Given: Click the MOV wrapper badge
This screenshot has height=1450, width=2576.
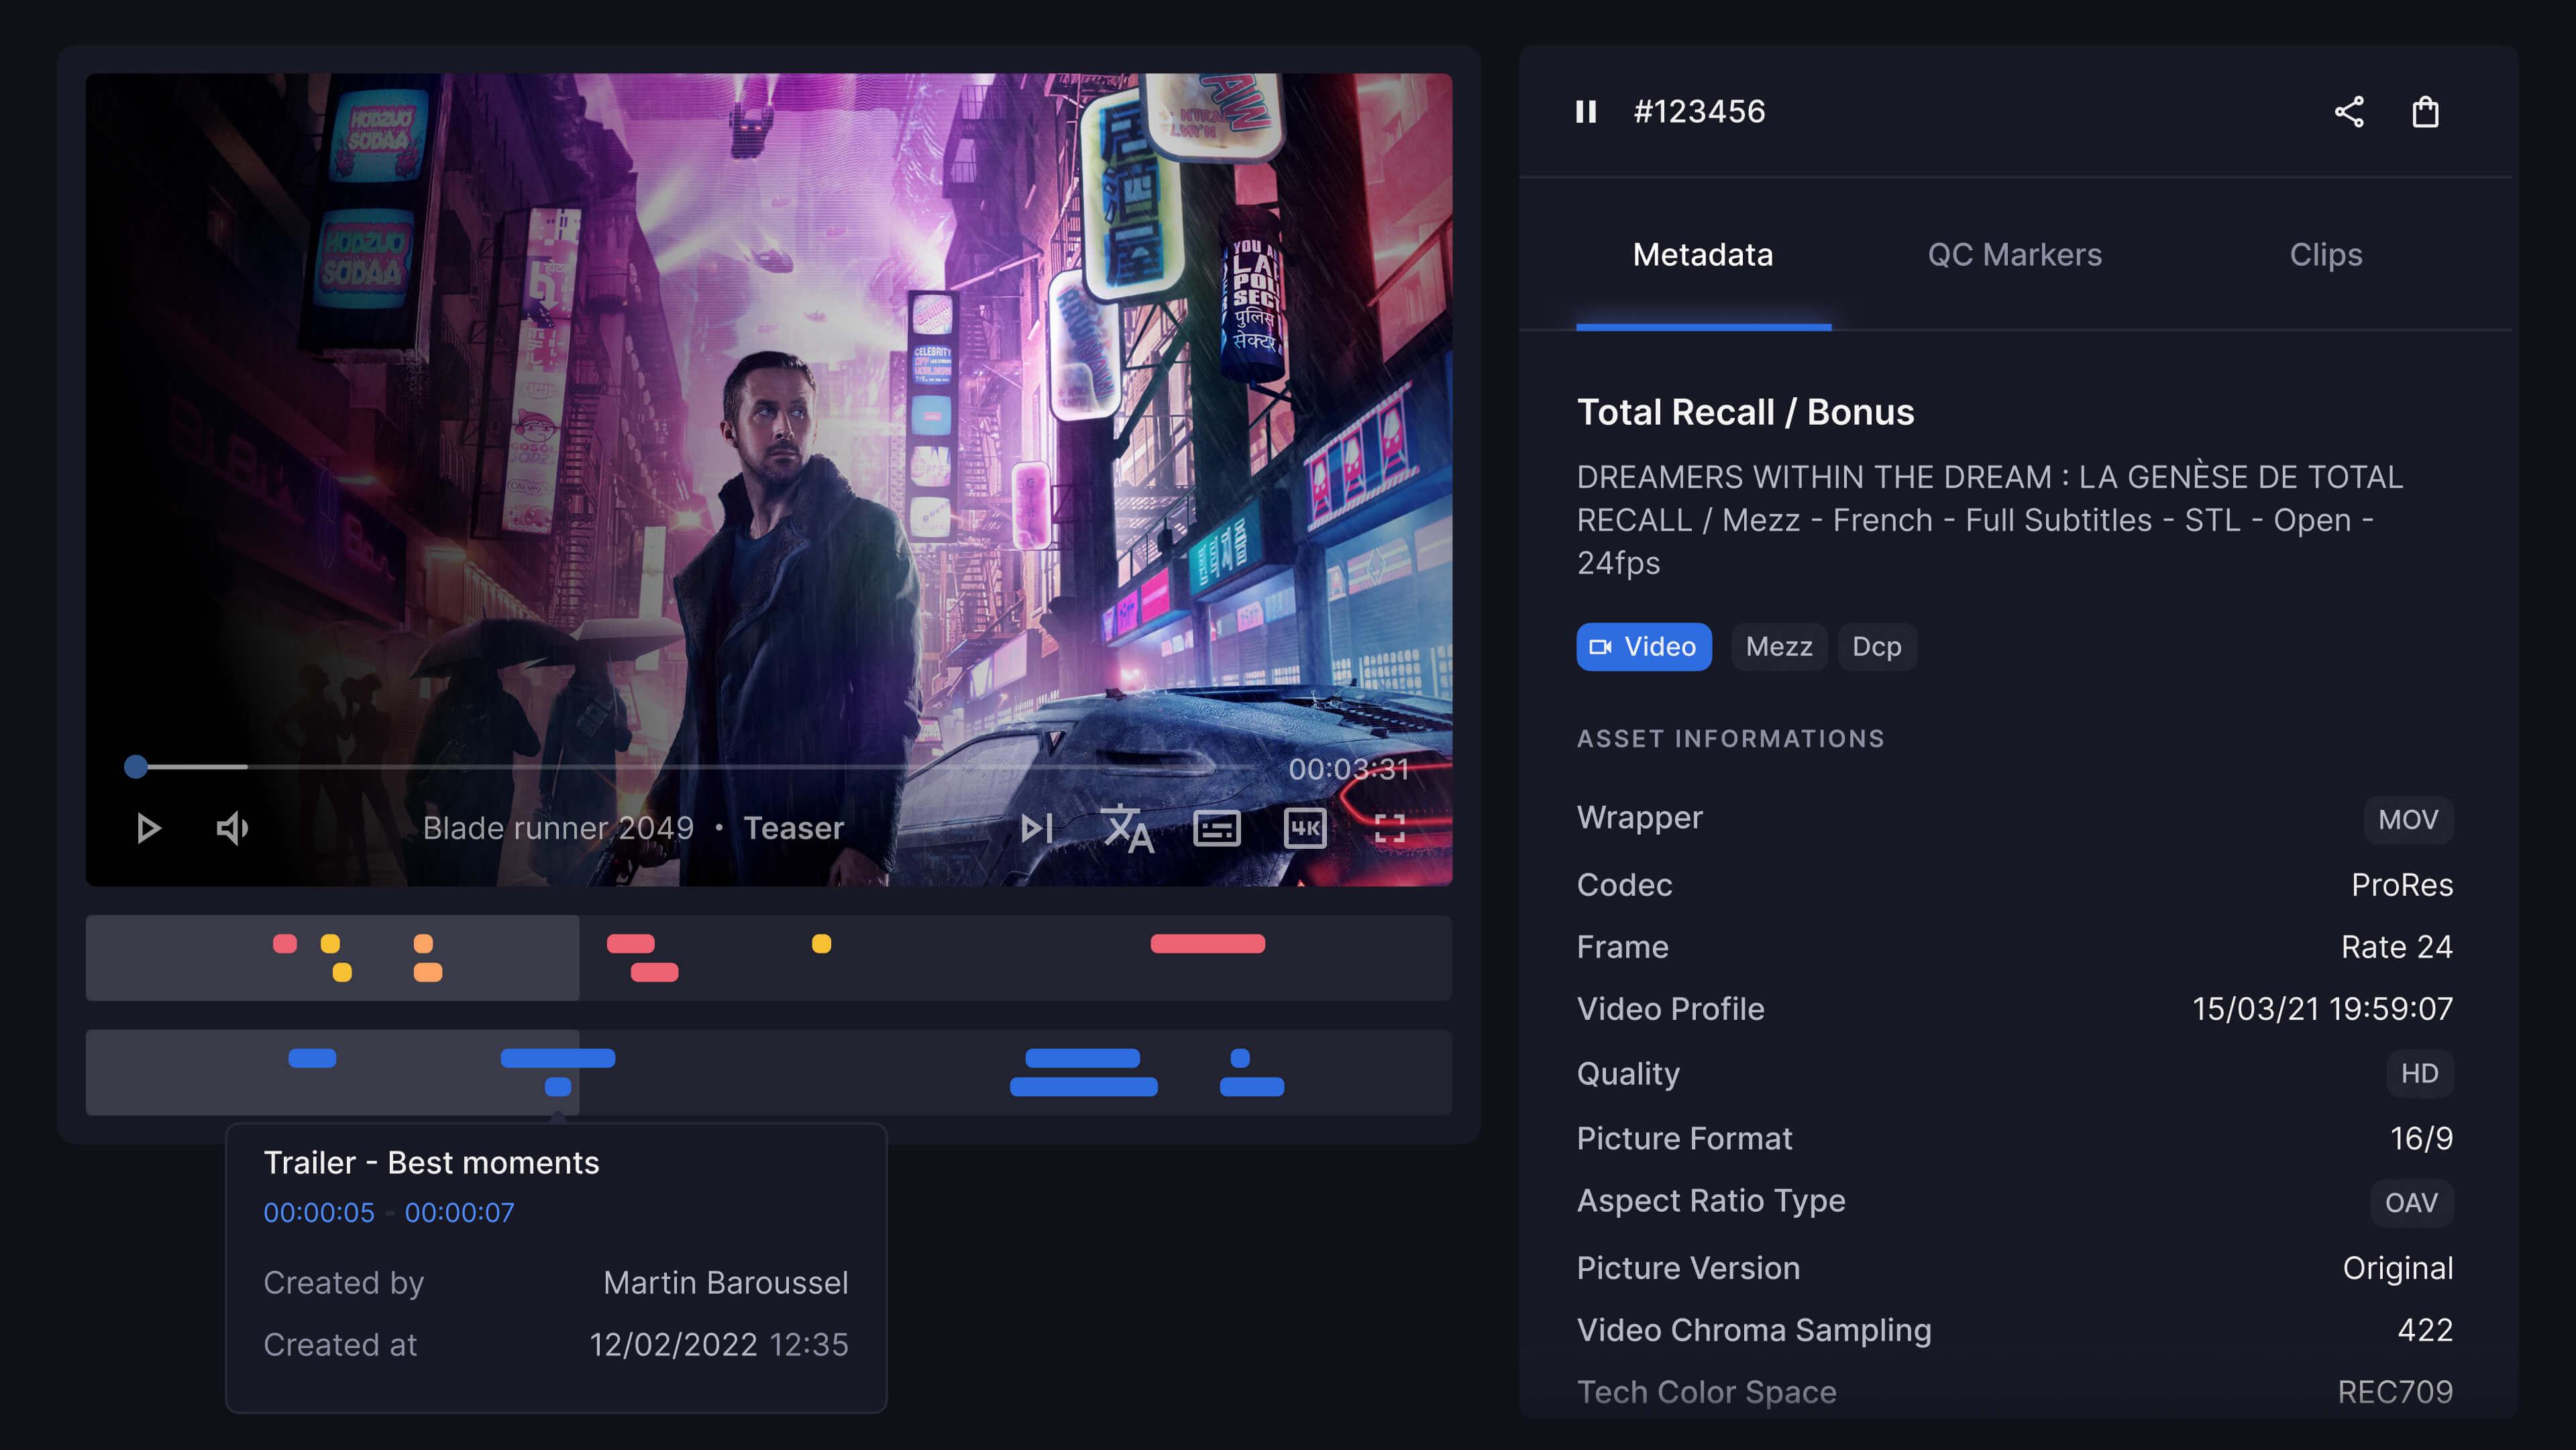Looking at the screenshot, I should (x=2408, y=820).
